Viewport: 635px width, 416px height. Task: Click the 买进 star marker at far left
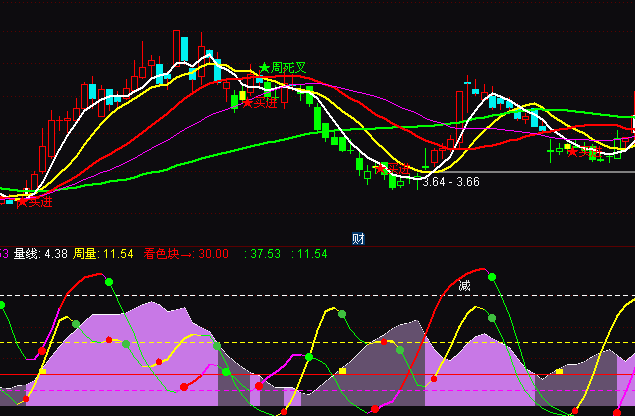pyautogui.click(x=23, y=201)
